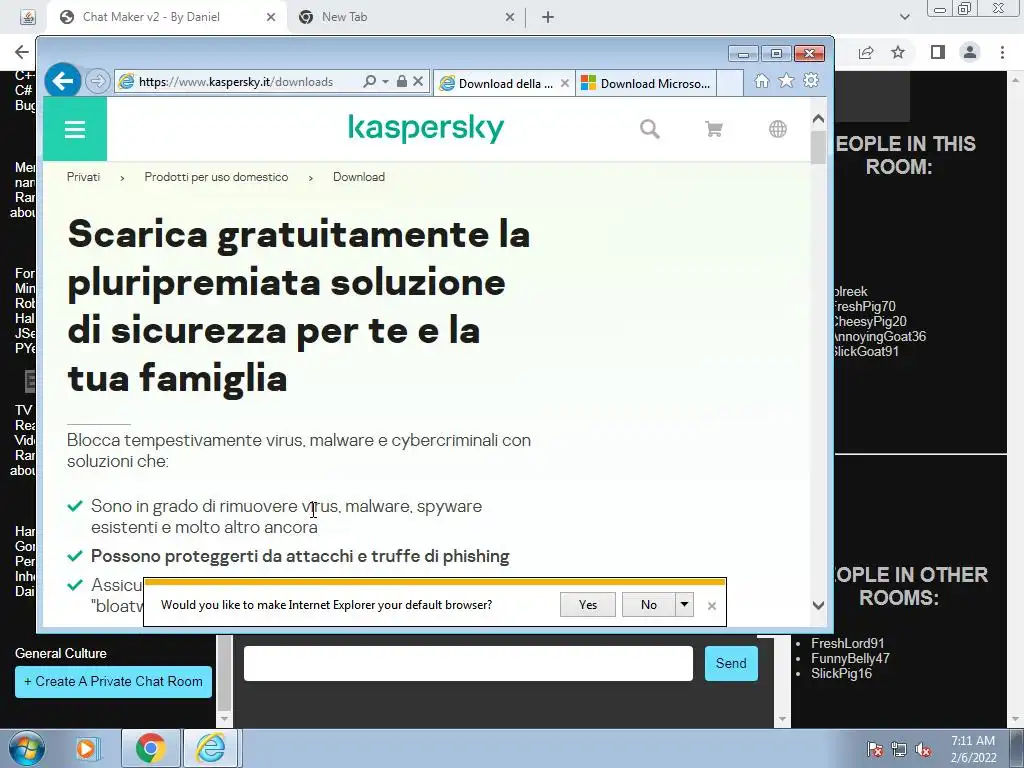Image resolution: width=1024 pixels, height=768 pixels.
Task: Click the Chrome icon in the taskbar
Action: coord(151,748)
